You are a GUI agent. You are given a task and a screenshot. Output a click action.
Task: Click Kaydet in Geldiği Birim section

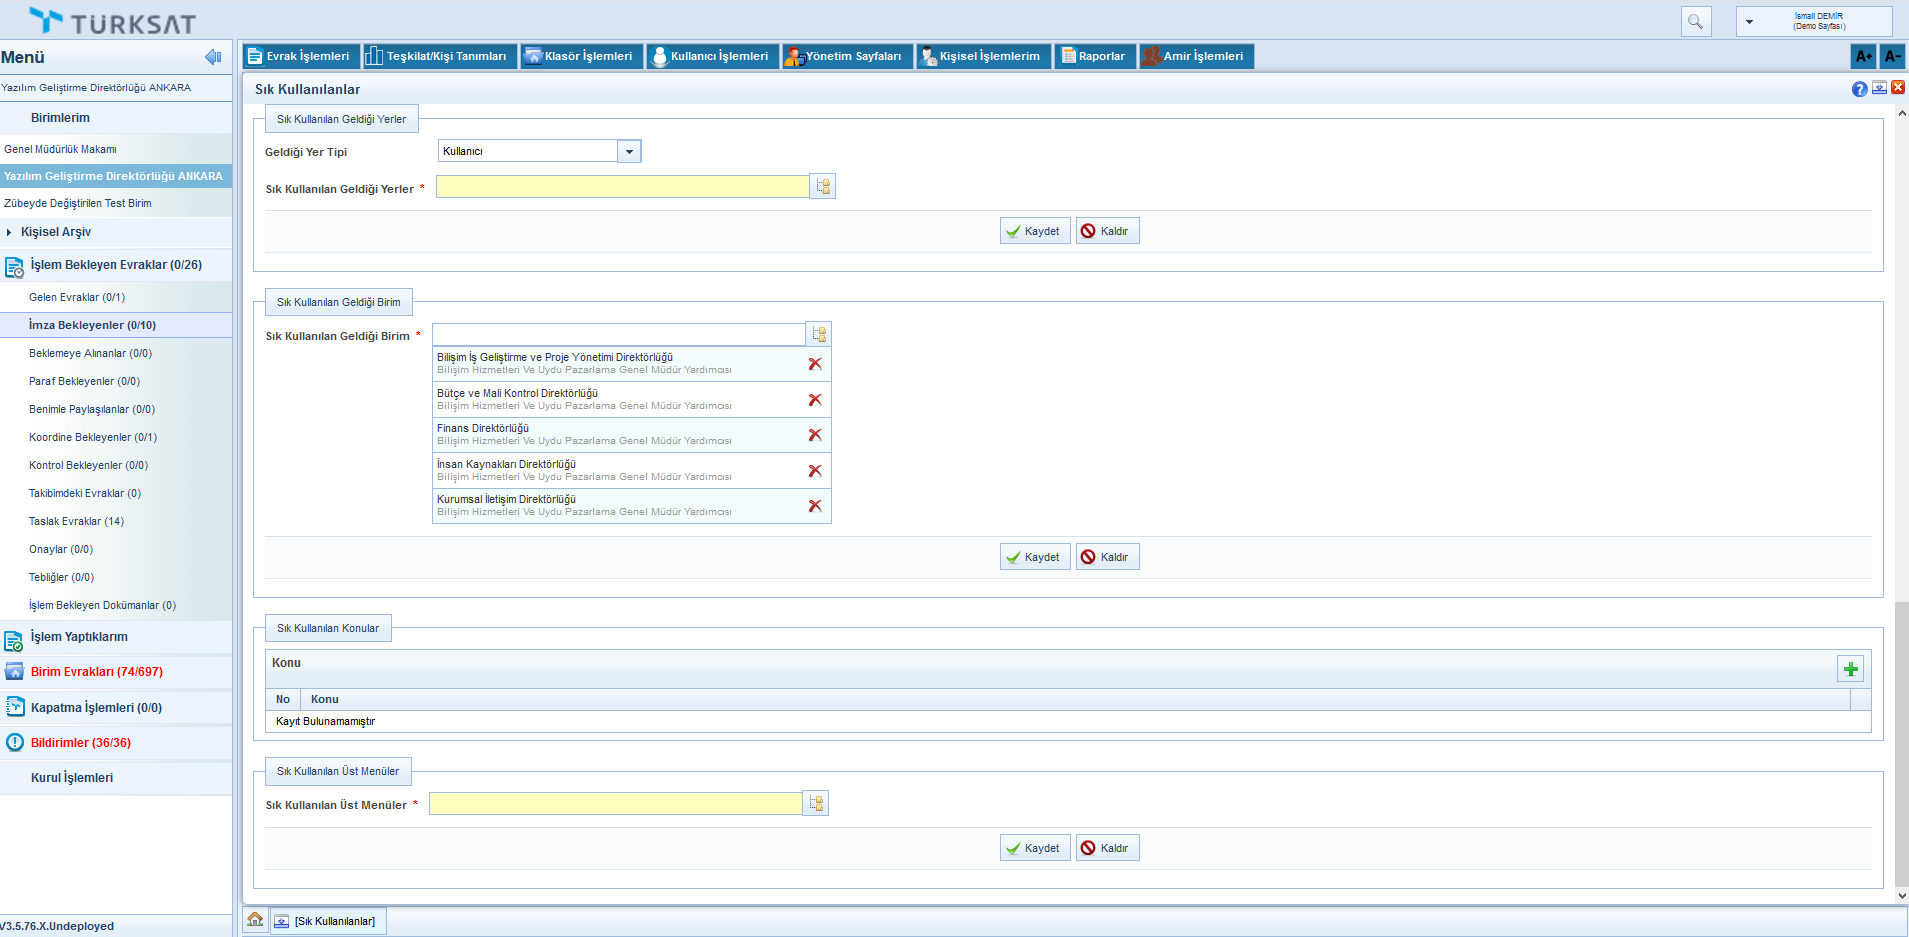[x=1034, y=557]
